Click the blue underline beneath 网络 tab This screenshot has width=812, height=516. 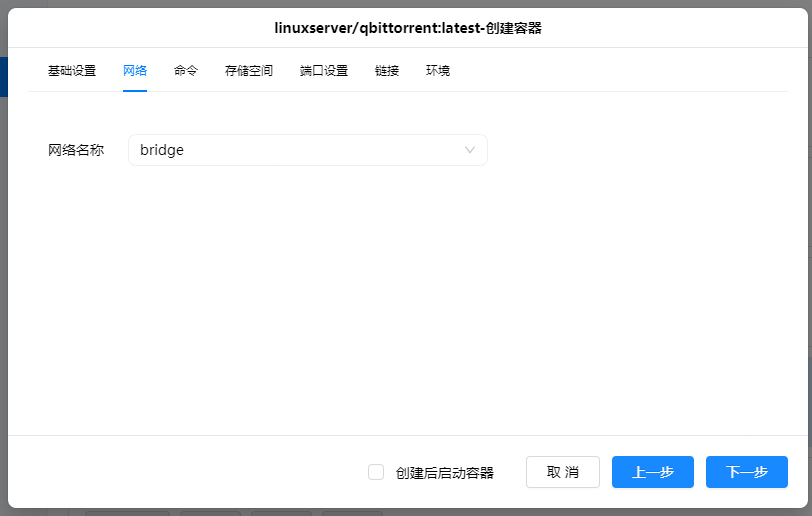[135, 90]
